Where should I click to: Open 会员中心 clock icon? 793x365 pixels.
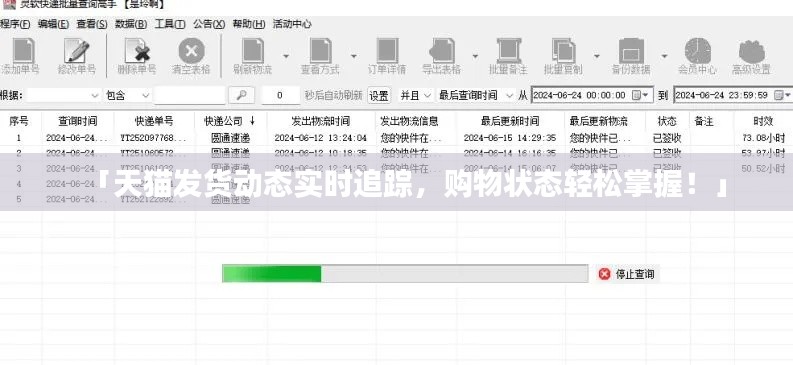698,51
